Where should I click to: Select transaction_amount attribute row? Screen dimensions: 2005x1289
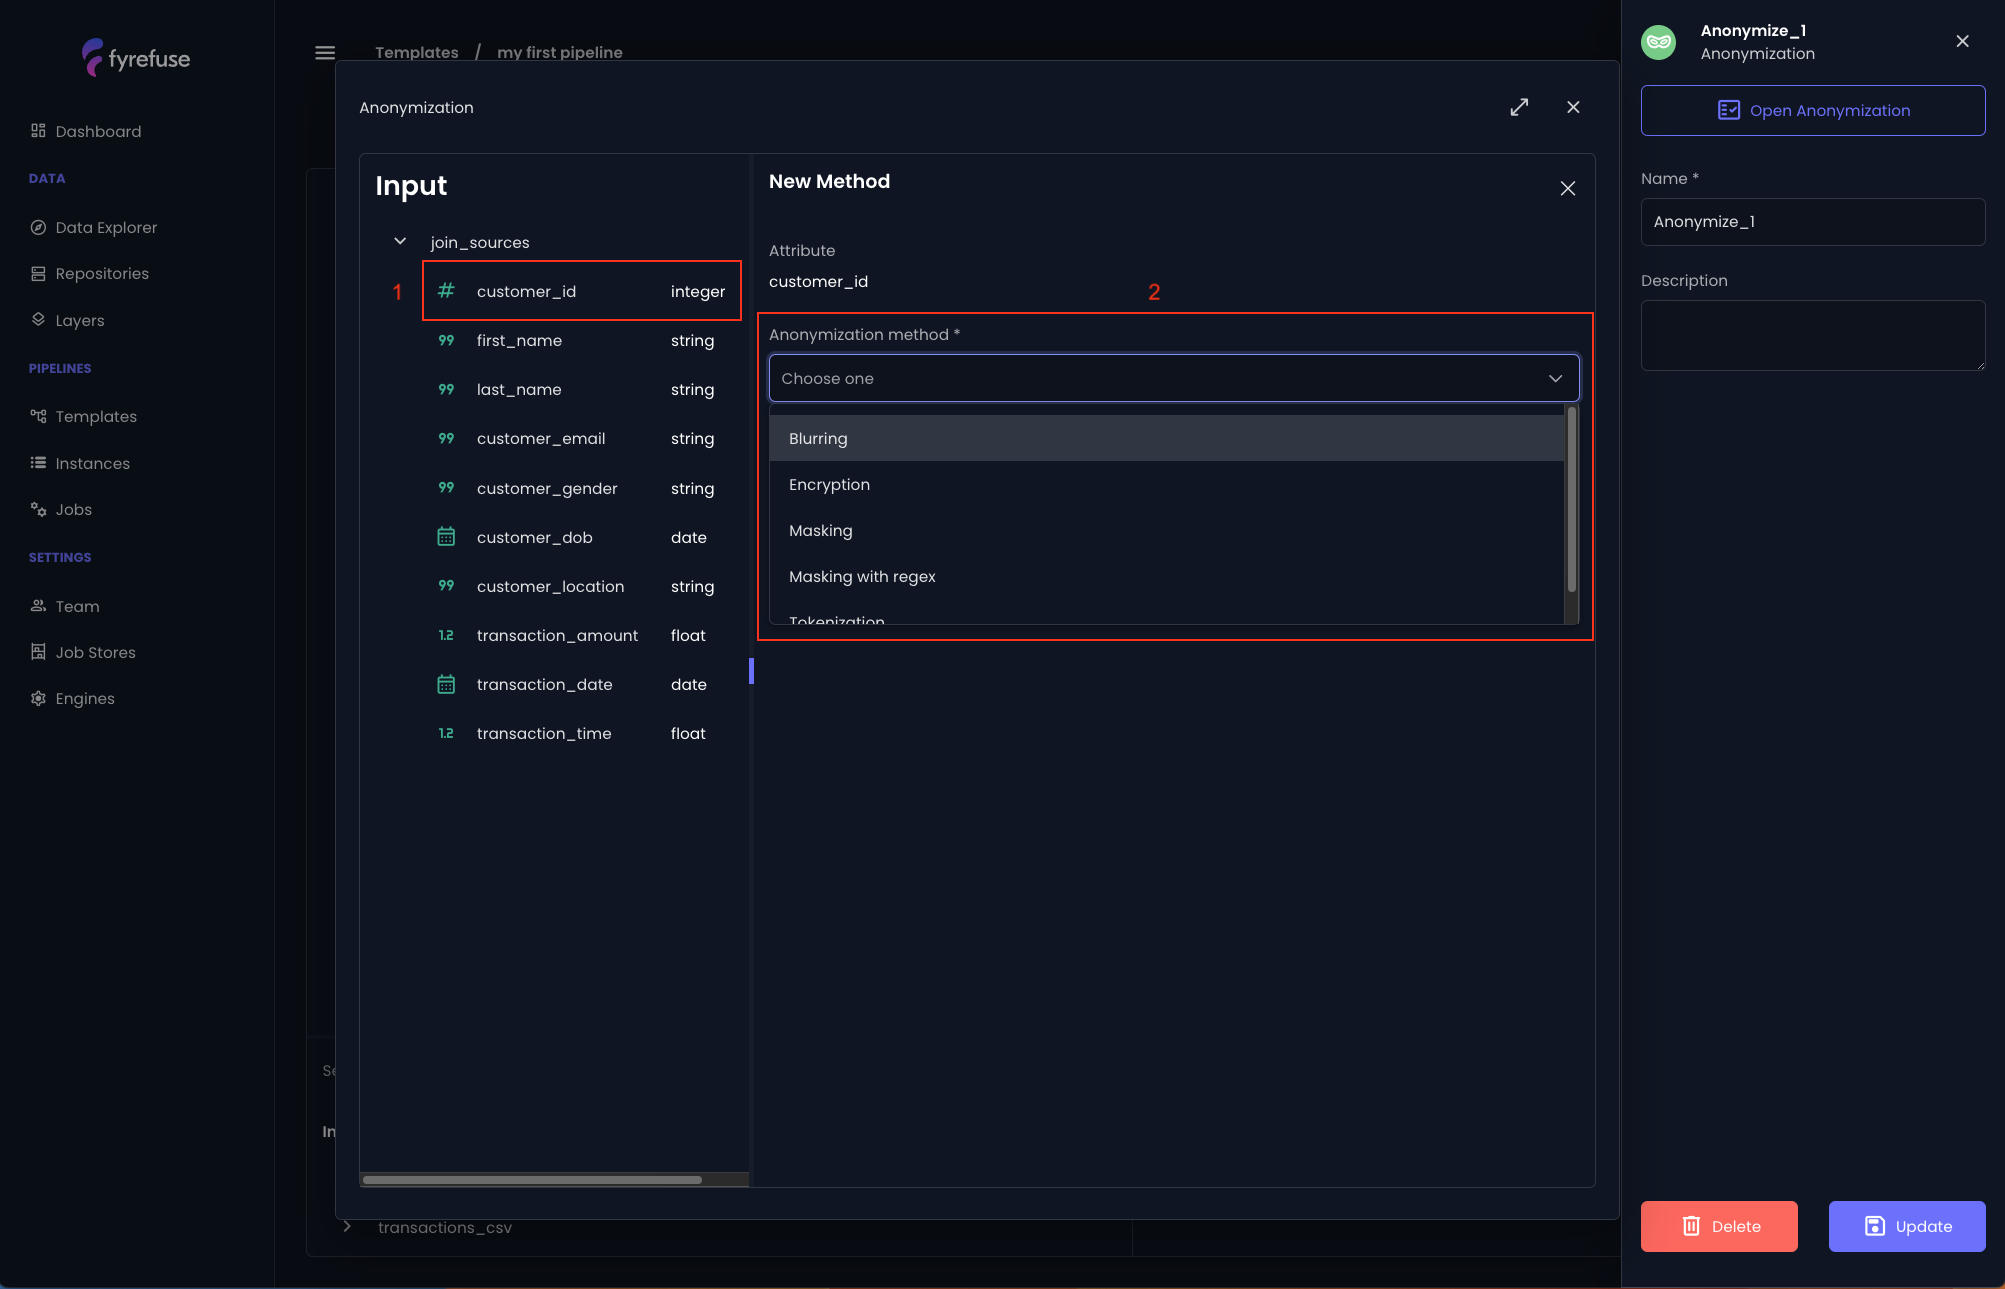pyautogui.click(x=582, y=636)
